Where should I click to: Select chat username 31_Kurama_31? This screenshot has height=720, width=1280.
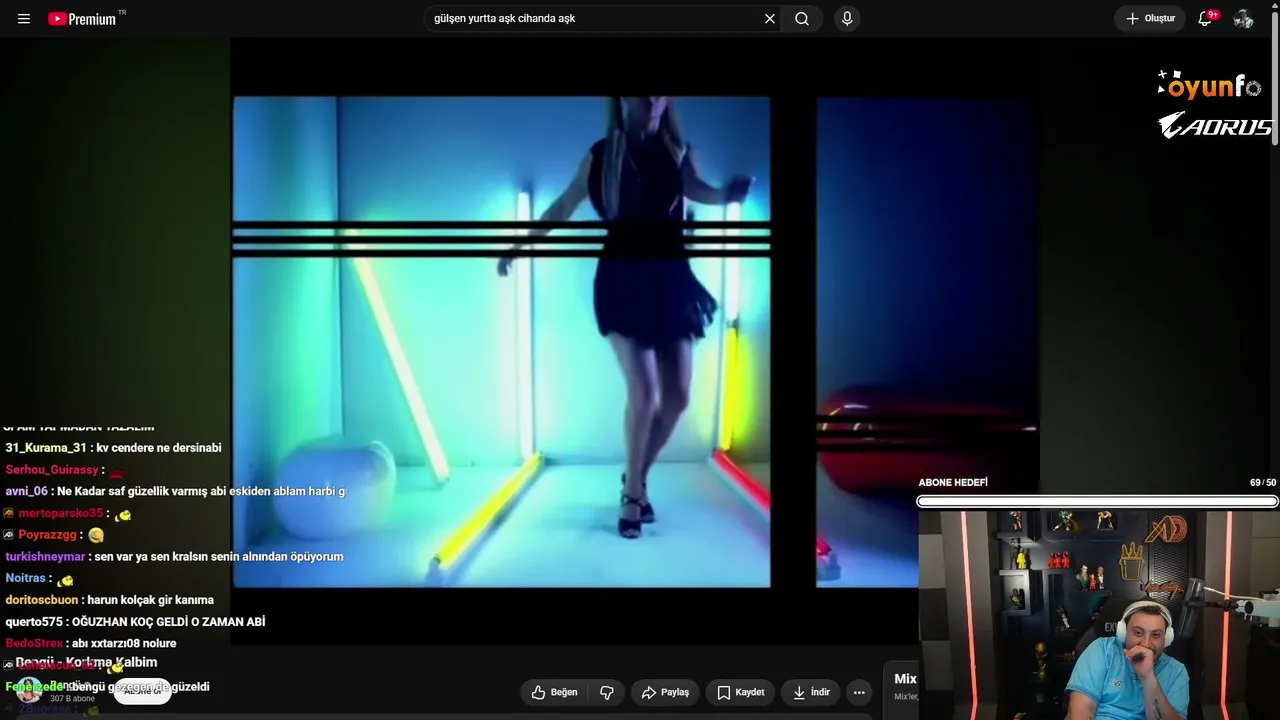(46, 448)
